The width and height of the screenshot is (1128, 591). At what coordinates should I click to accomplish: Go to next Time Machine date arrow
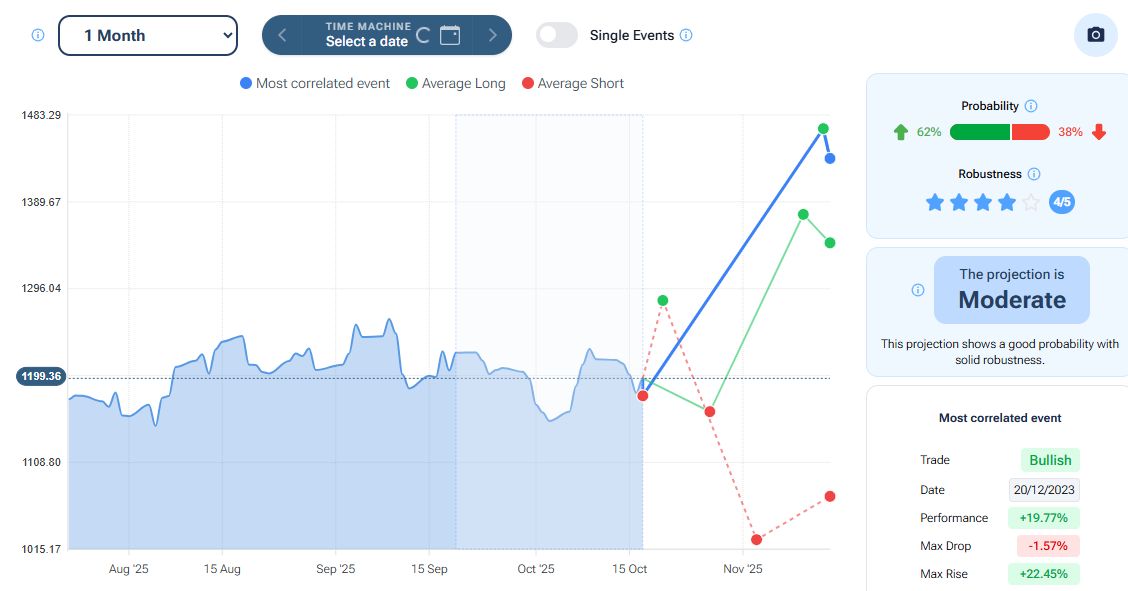[x=492, y=35]
